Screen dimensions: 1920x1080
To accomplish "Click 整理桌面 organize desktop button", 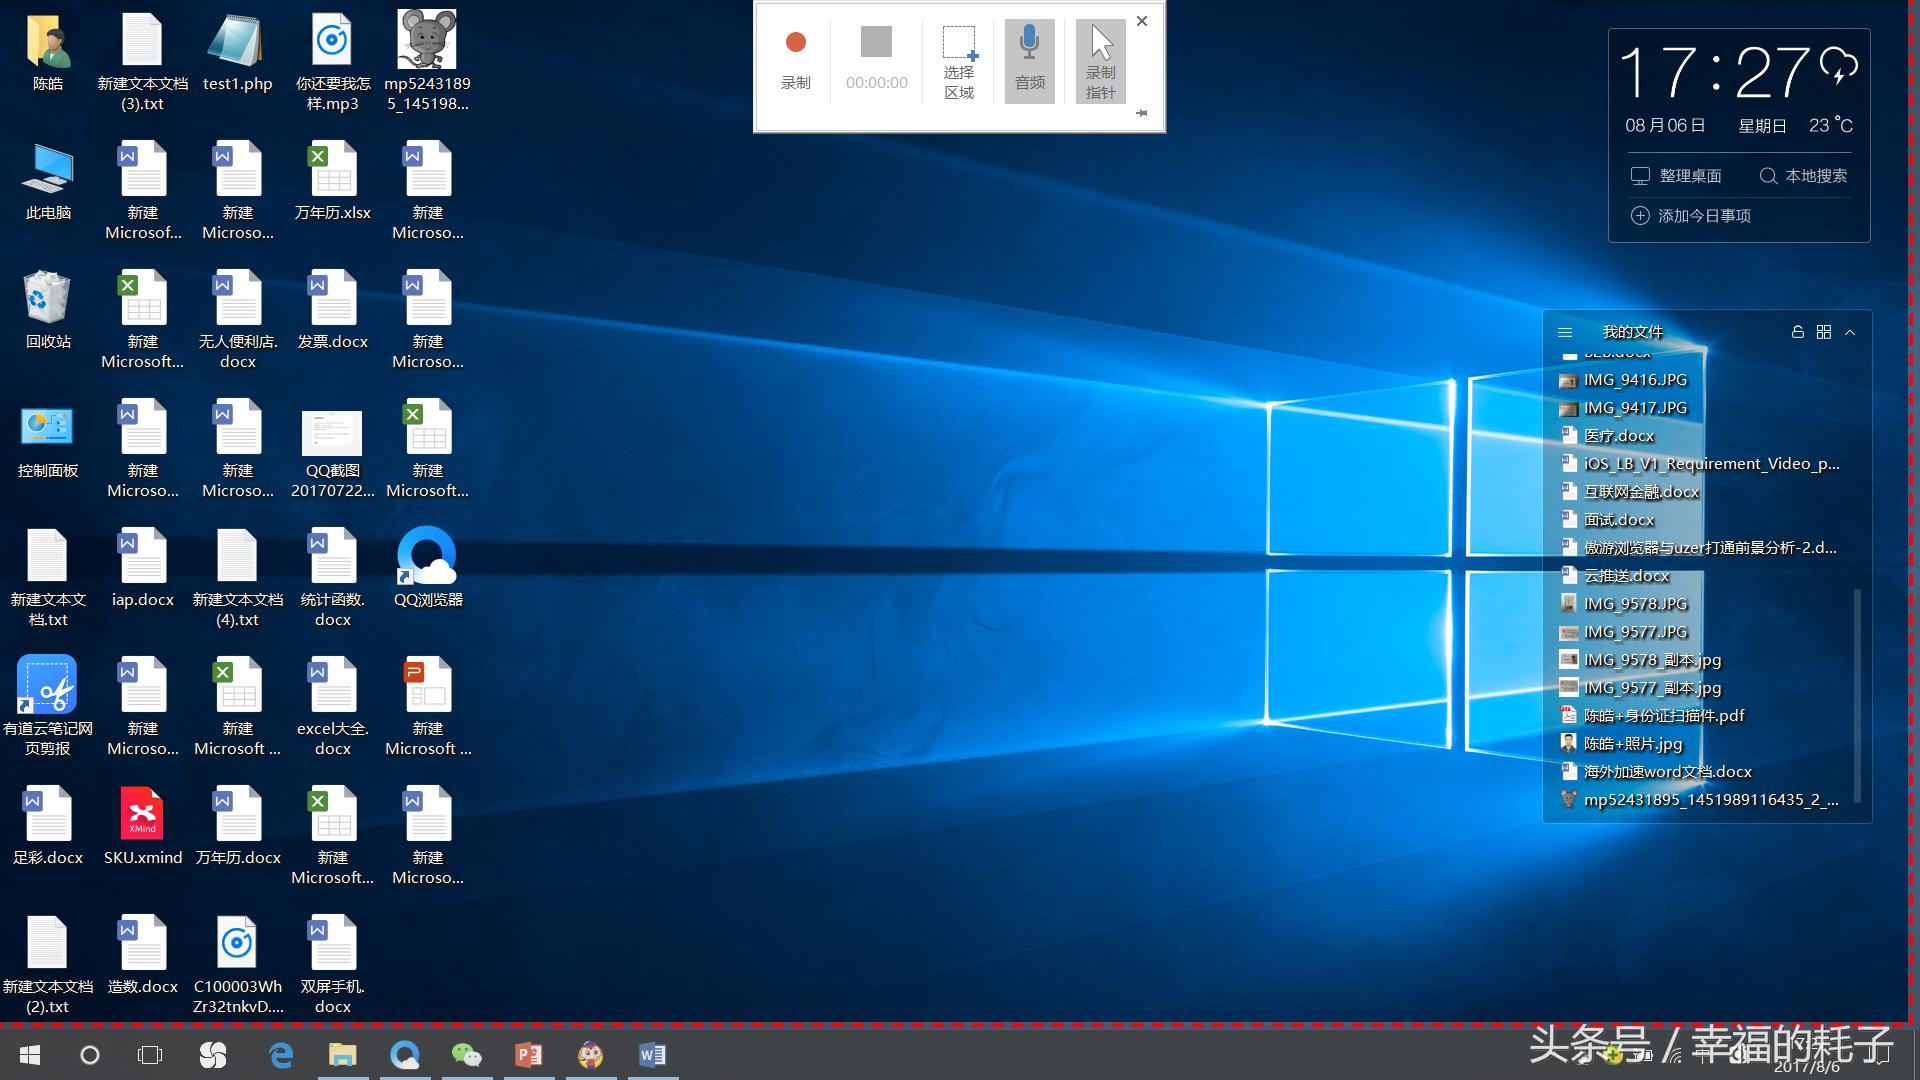I will (x=1676, y=176).
